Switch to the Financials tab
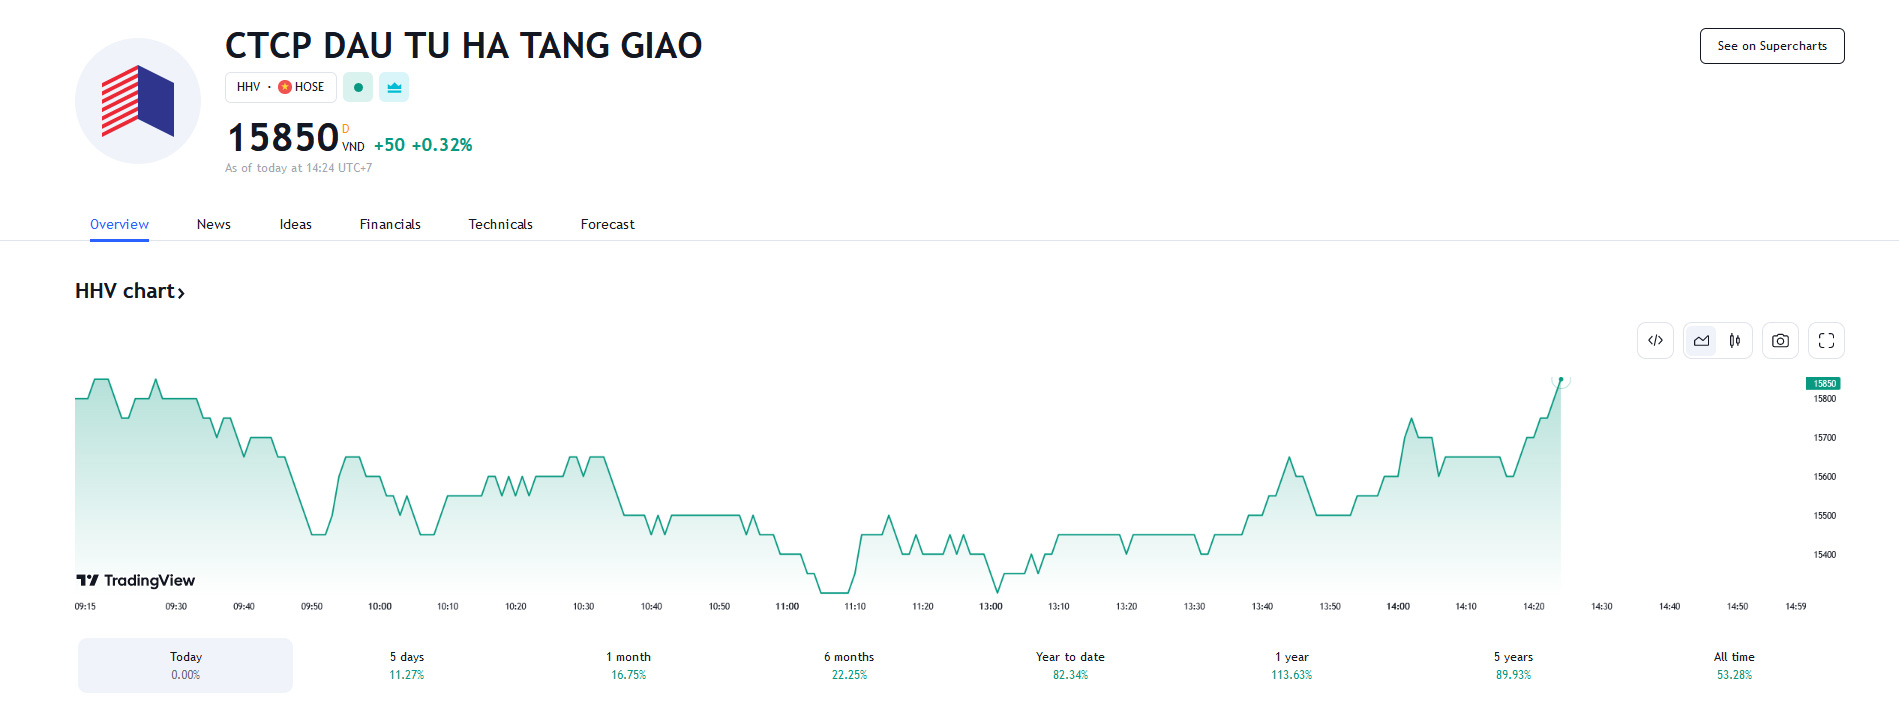The image size is (1899, 714). (390, 224)
